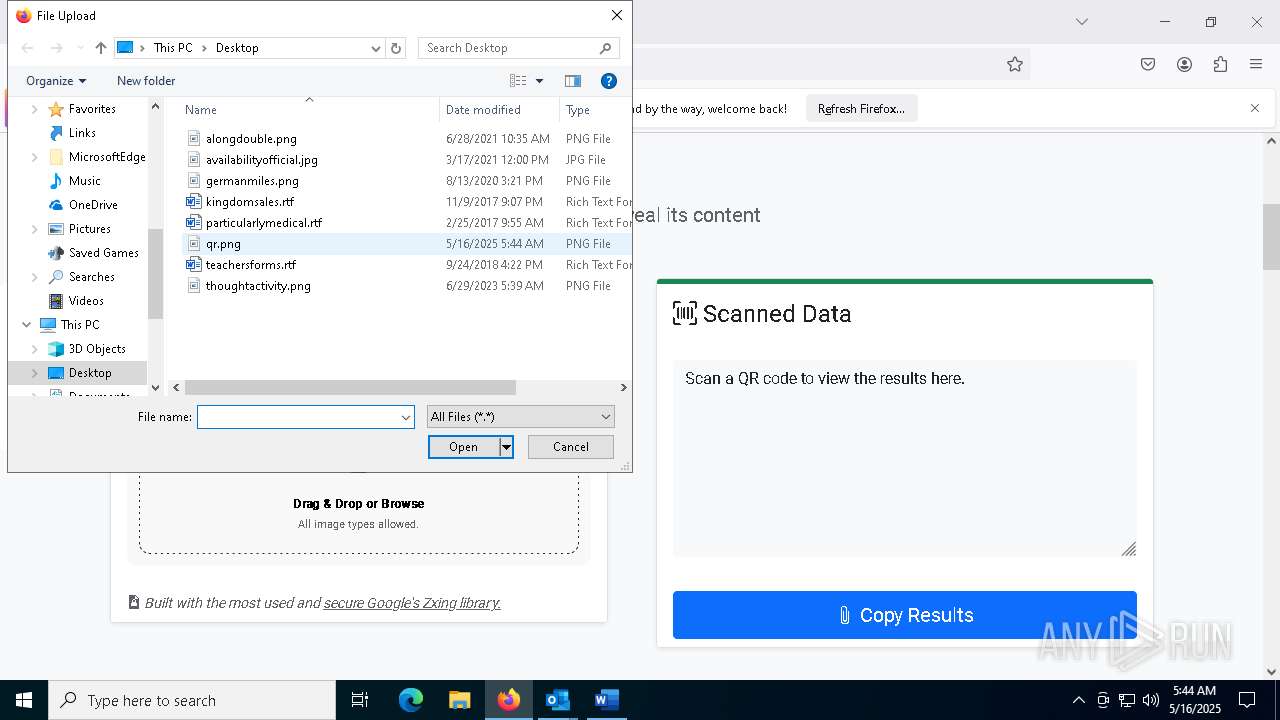Click the Cancel button
1280x720 pixels.
pyautogui.click(x=571, y=447)
